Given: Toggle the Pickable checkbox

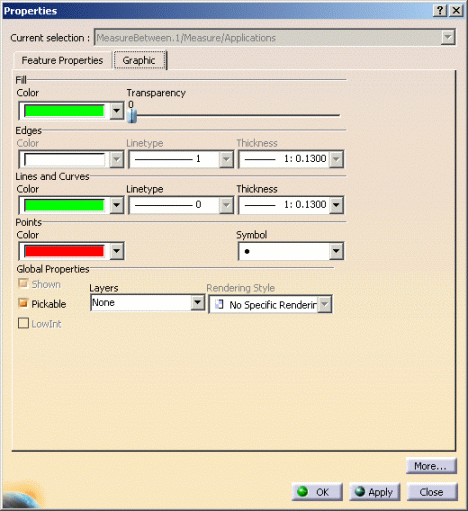Looking at the screenshot, I should coord(23,303).
